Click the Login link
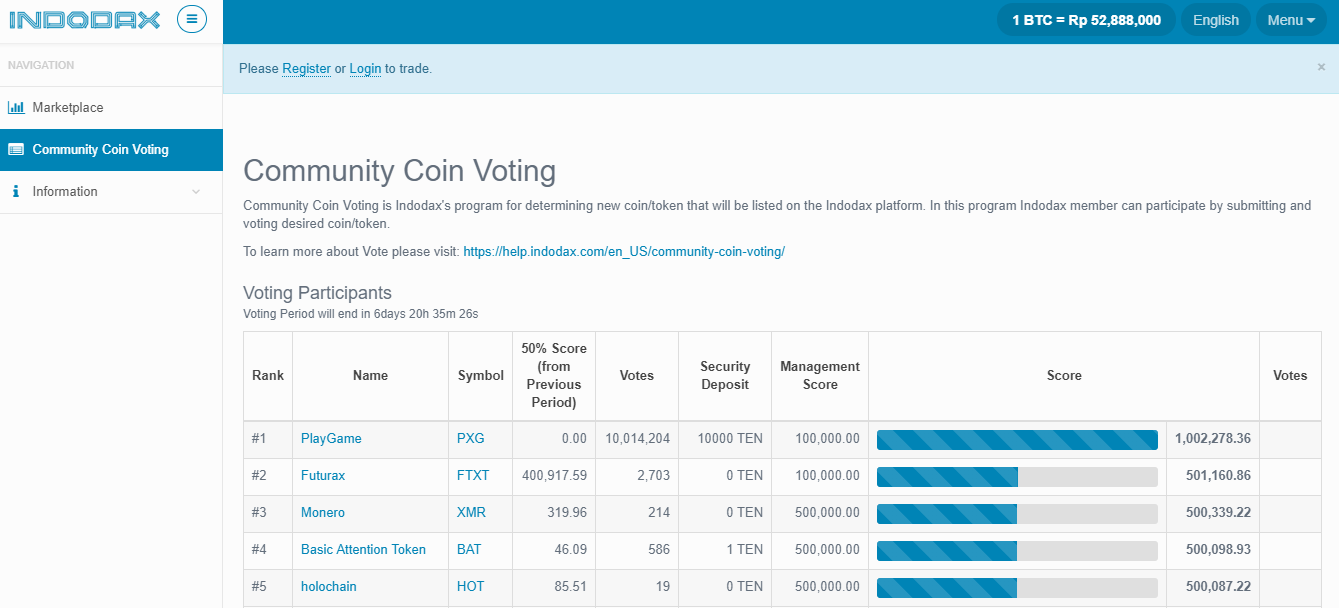Viewport: 1339px width, 608px height. point(365,69)
